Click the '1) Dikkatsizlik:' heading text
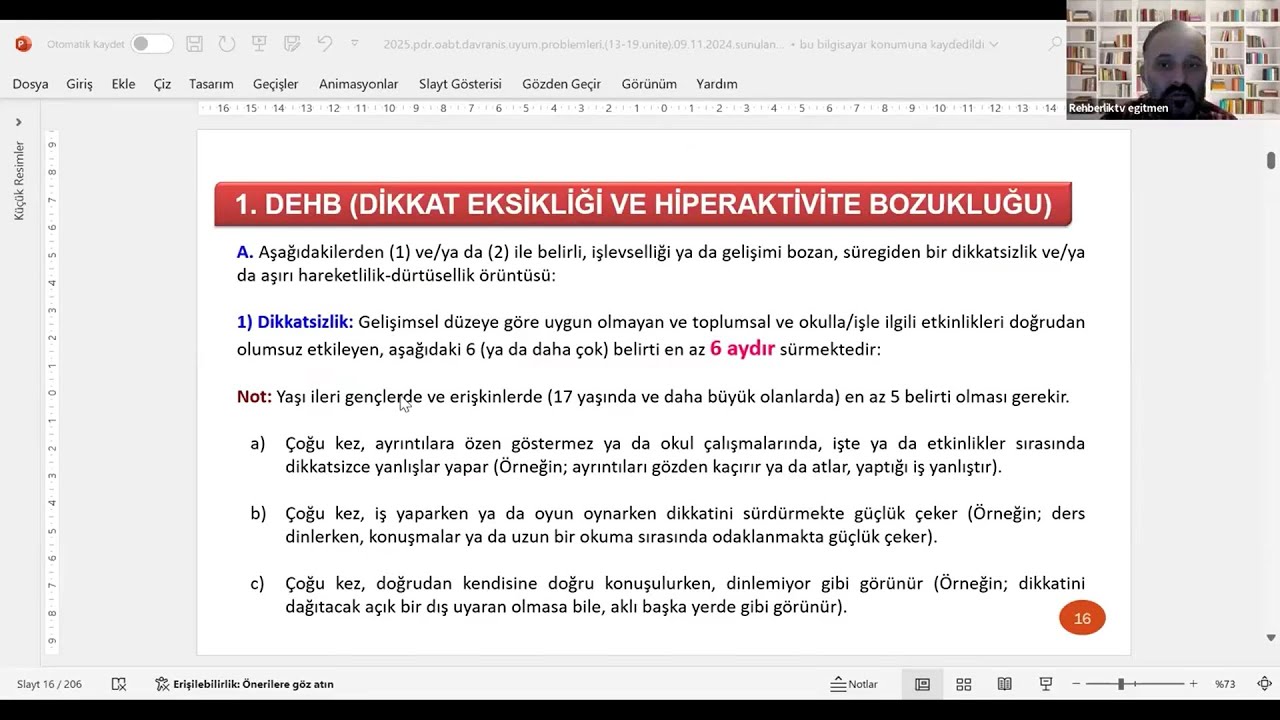Viewport: 1280px width, 720px height. pyautogui.click(x=295, y=322)
